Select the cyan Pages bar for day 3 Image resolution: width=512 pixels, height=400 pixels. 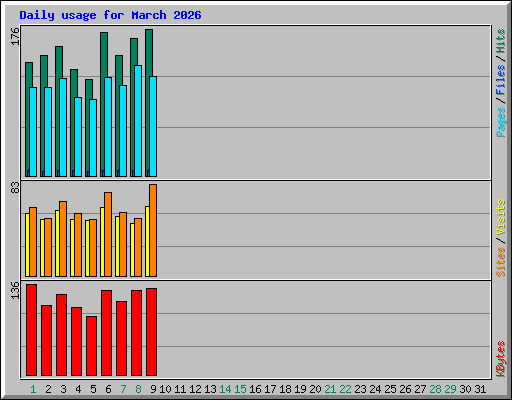[63, 127]
